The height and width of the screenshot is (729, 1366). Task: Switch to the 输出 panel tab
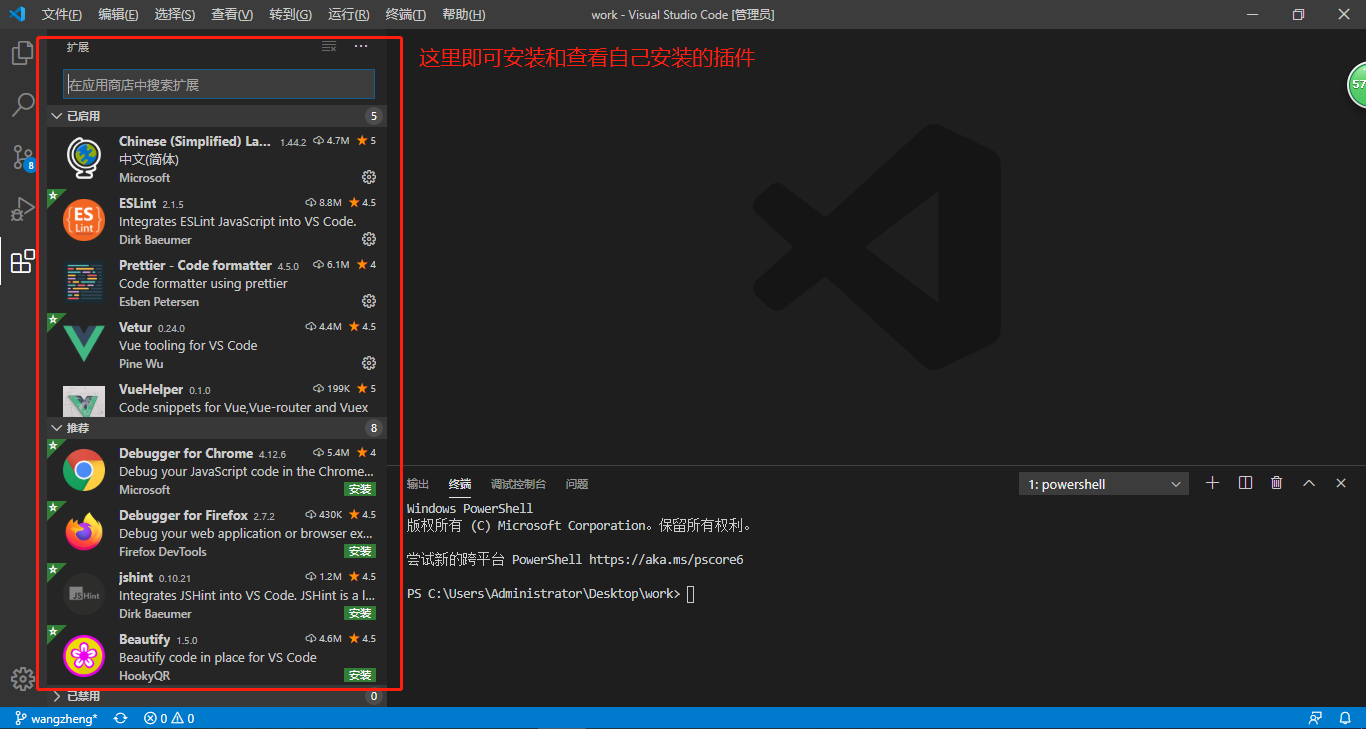(x=418, y=484)
